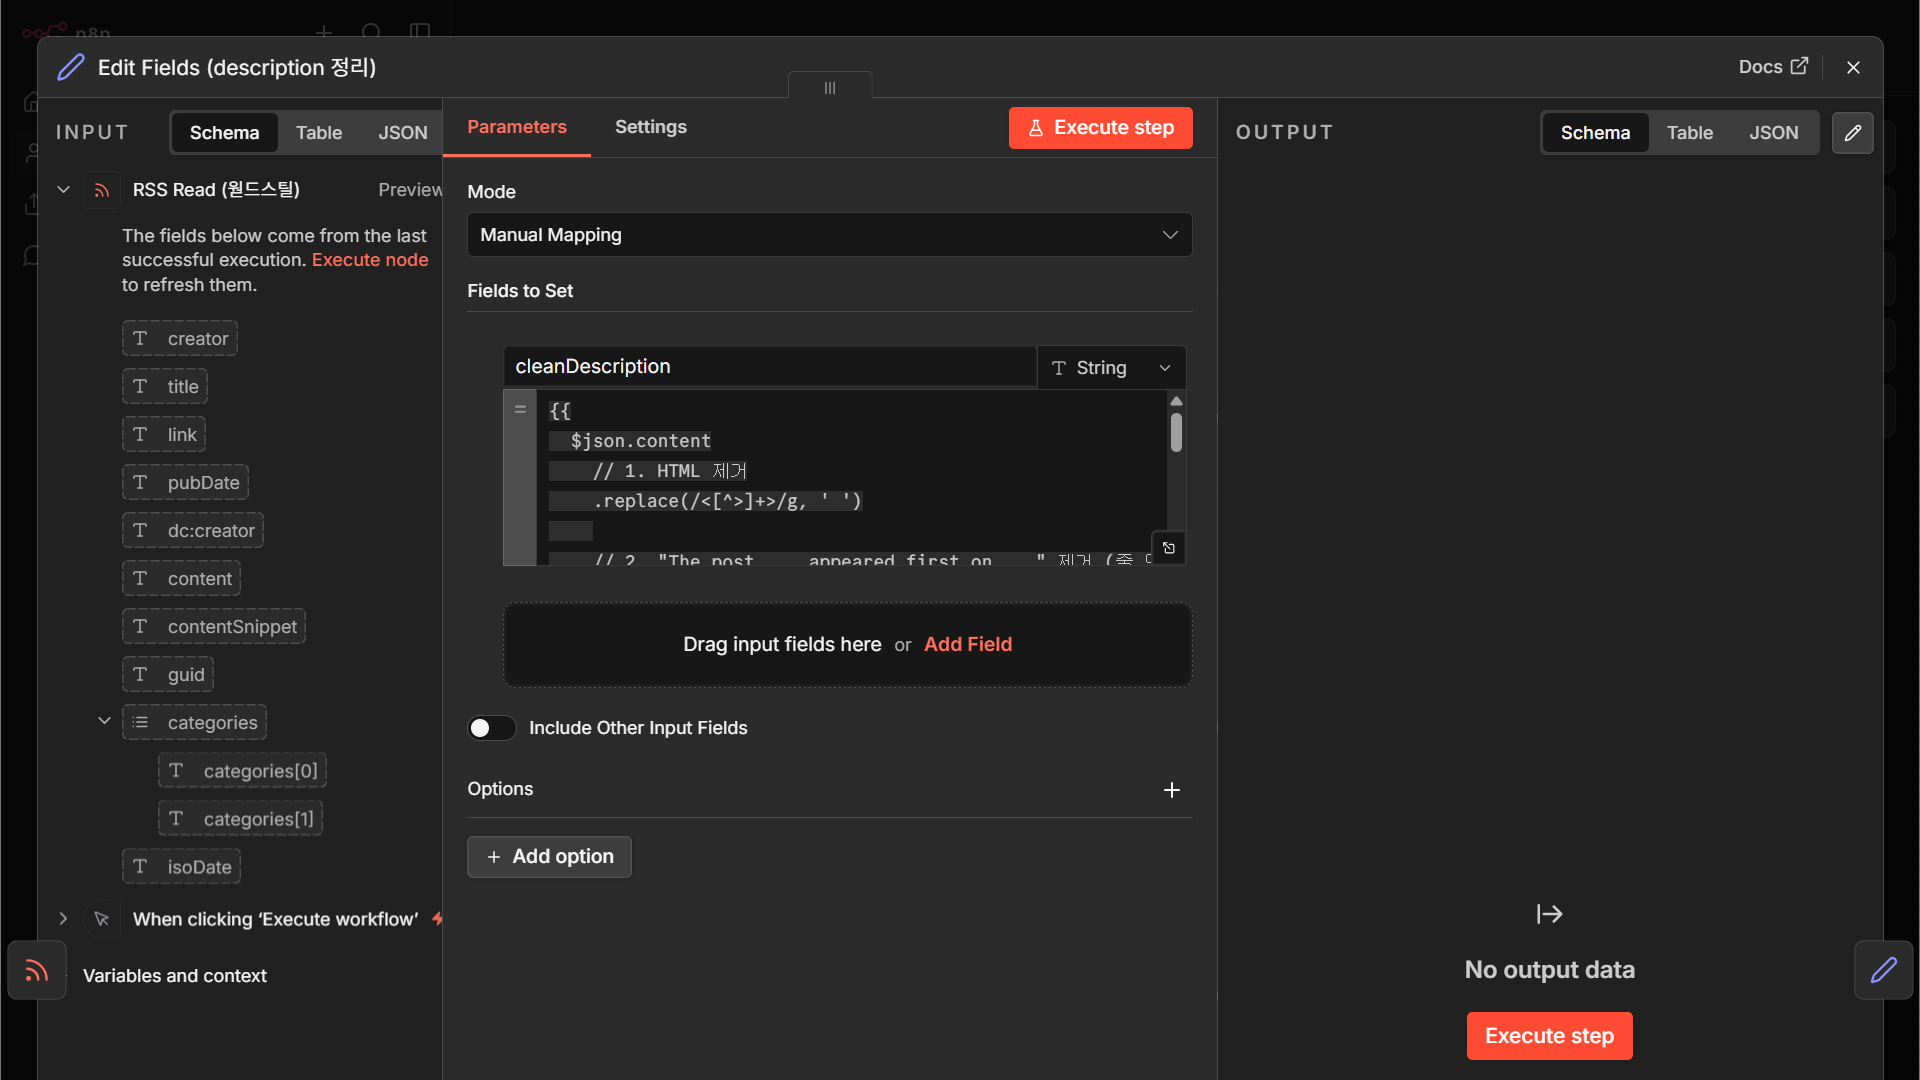Image resolution: width=1920 pixels, height=1080 pixels.
Task: Click the Options plus icon
Action: point(1172,790)
